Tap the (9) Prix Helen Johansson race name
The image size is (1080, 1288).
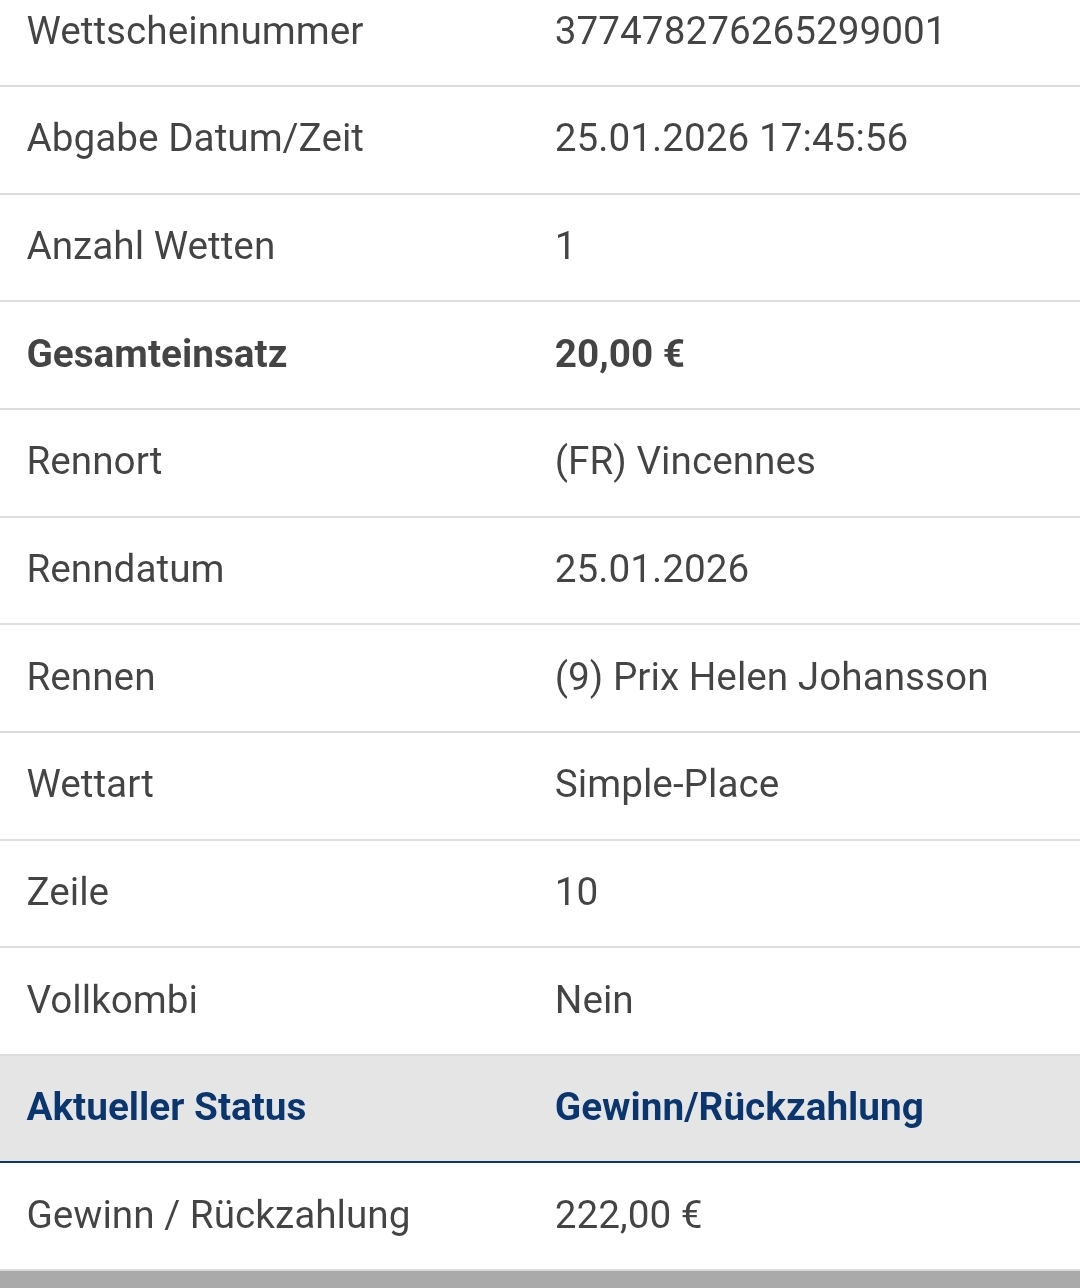[x=771, y=677]
